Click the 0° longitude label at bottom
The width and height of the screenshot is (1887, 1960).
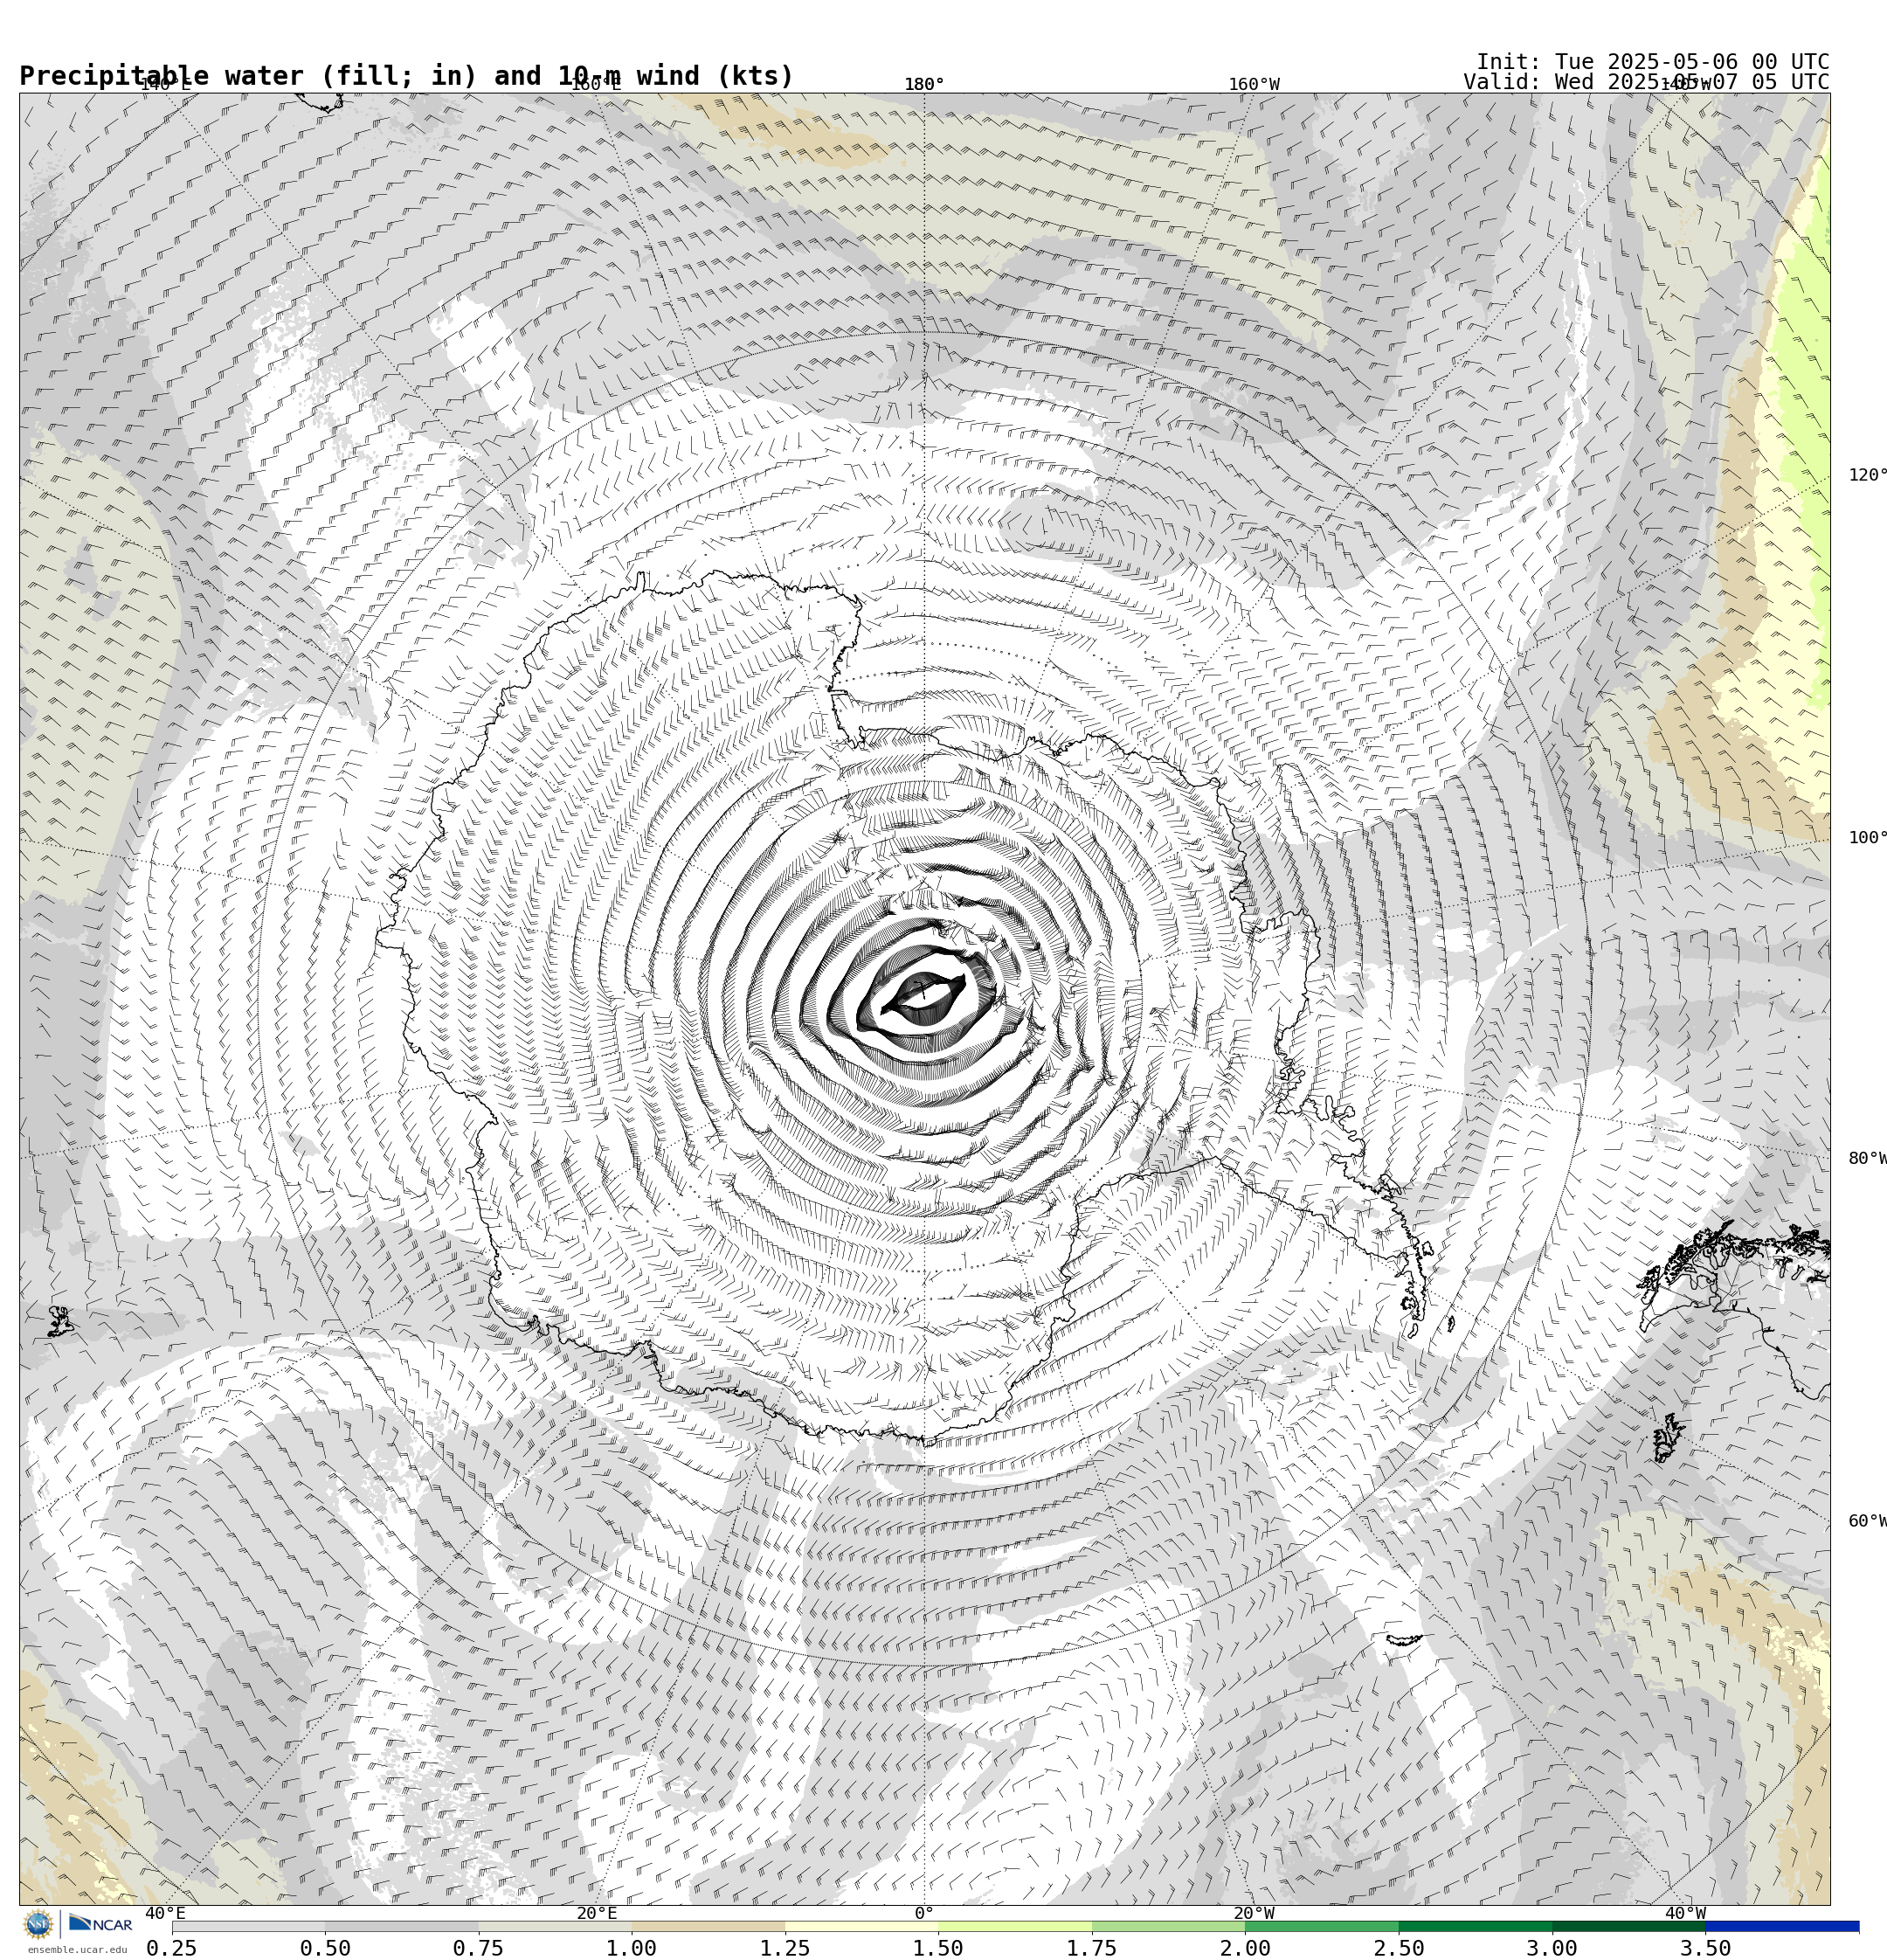coord(924,1914)
